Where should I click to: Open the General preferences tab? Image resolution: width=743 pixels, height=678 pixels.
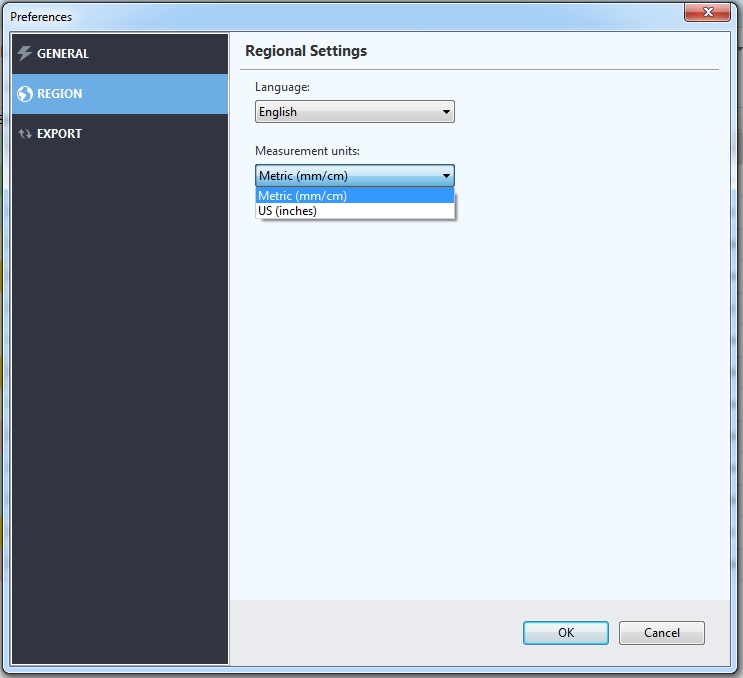63,54
